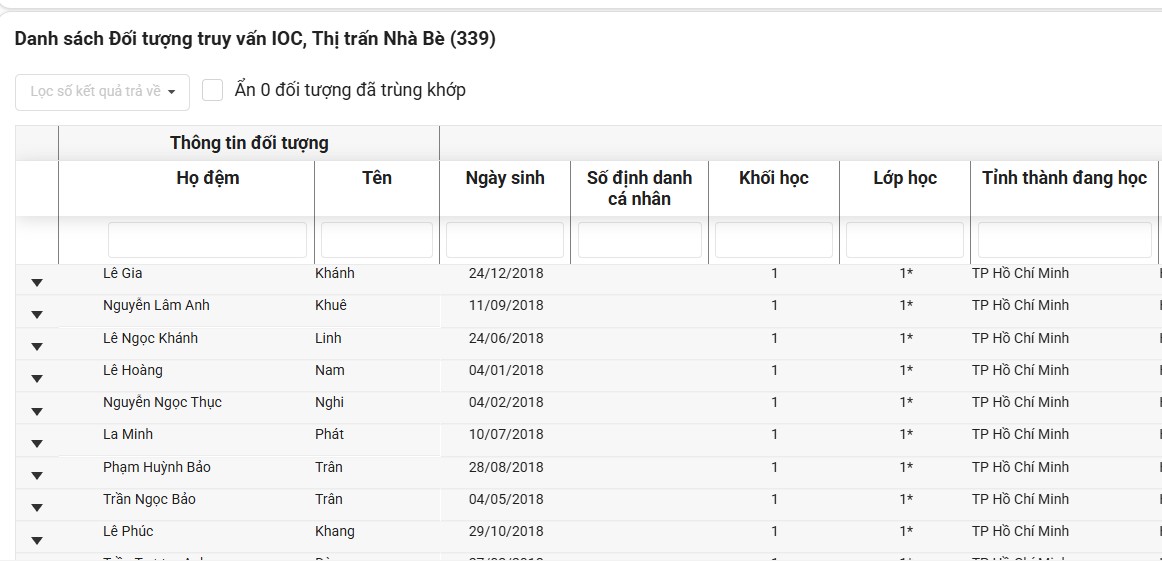
Task: Expand the row for Lê Hoàng Nam
Action: [37, 379]
